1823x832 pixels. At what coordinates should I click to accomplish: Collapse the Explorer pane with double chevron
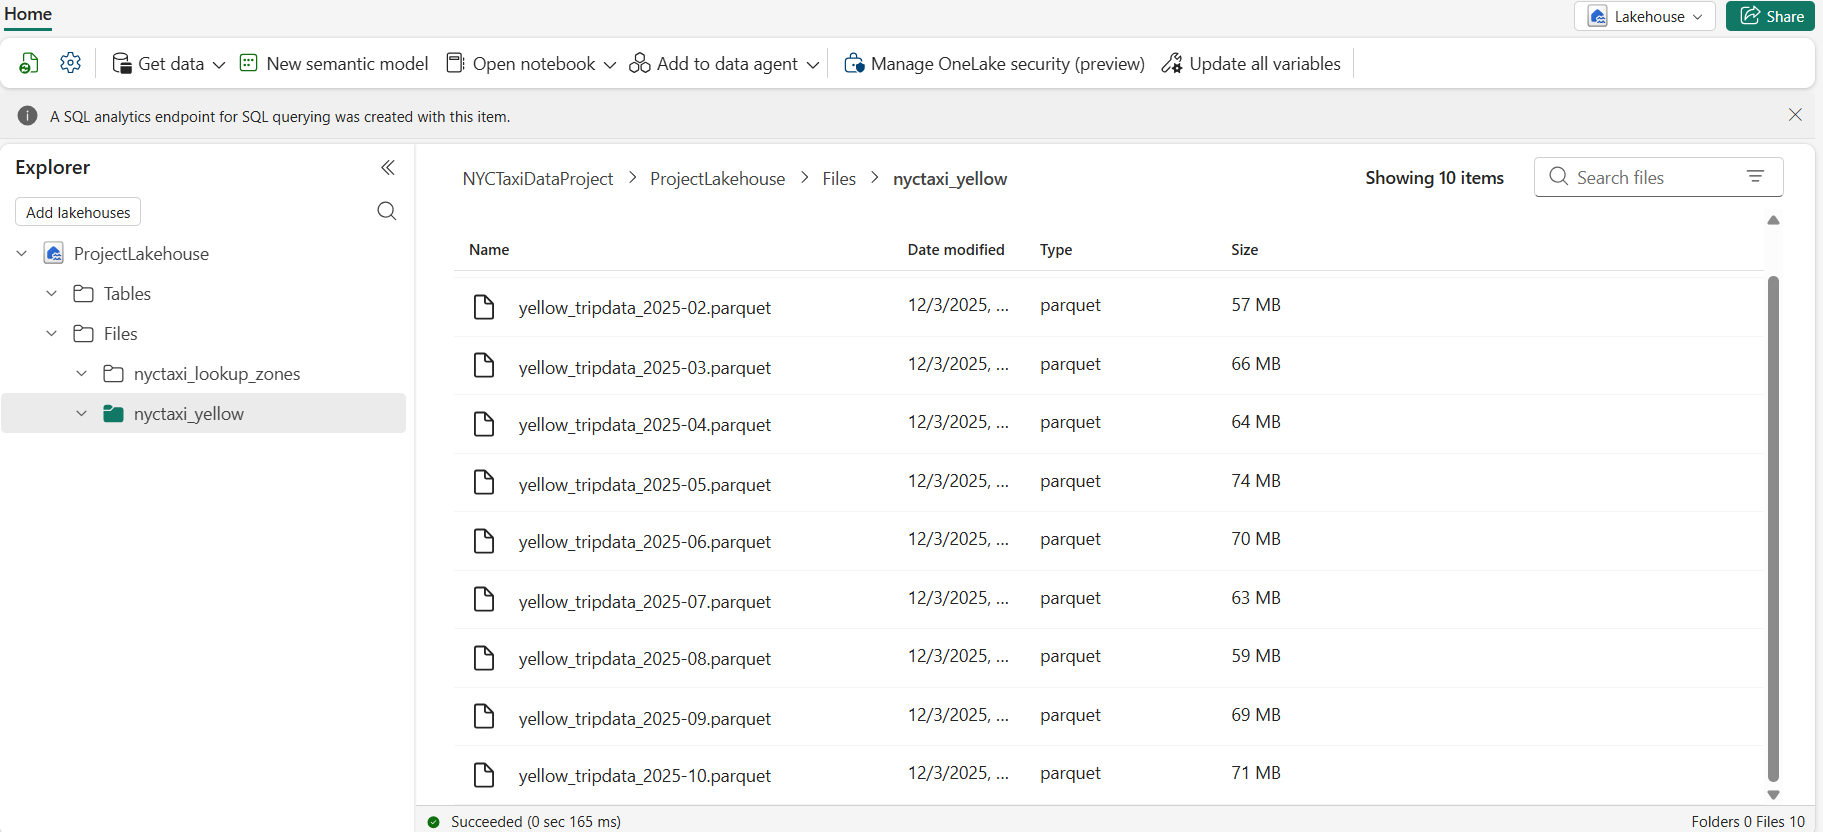(x=388, y=168)
